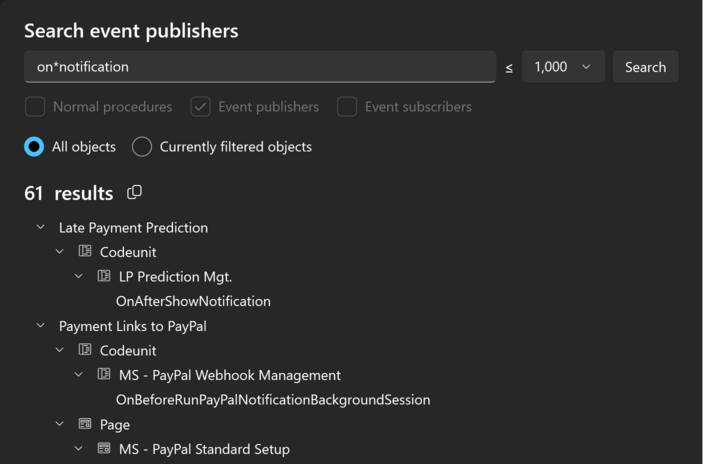Collapse Codeunit under Late Payment Prediction
This screenshot has height=464, width=703.
60,252
